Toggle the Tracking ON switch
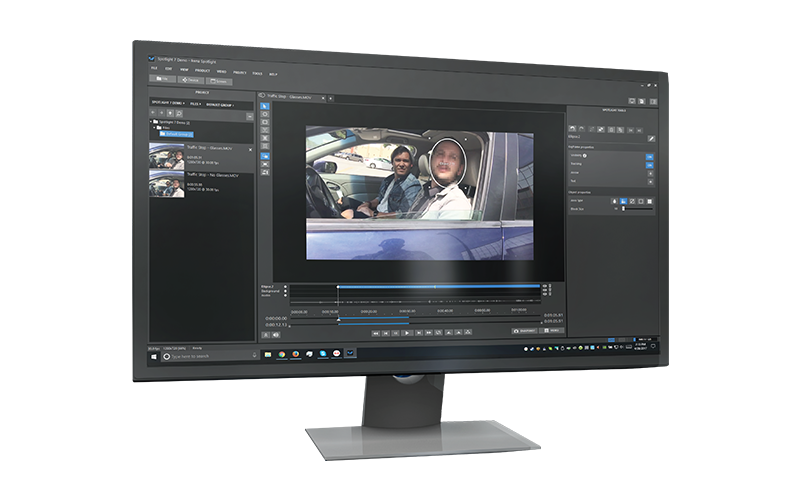Screen dimensions: 800x500 (649, 165)
